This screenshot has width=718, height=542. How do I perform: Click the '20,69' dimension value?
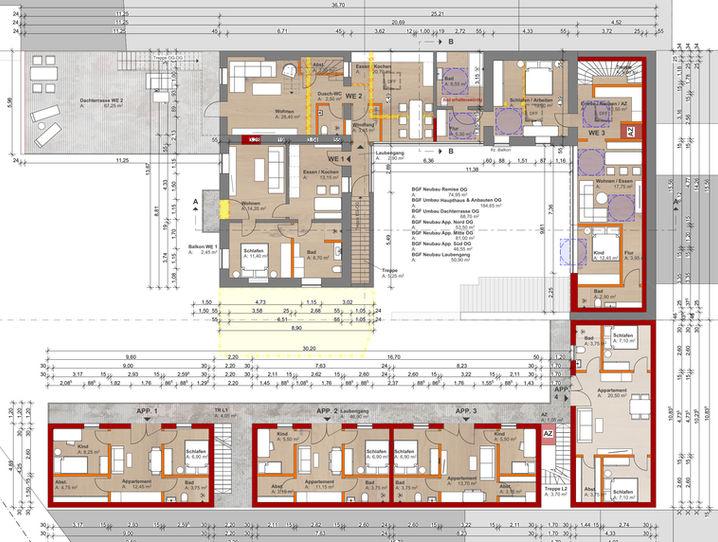[398, 22]
